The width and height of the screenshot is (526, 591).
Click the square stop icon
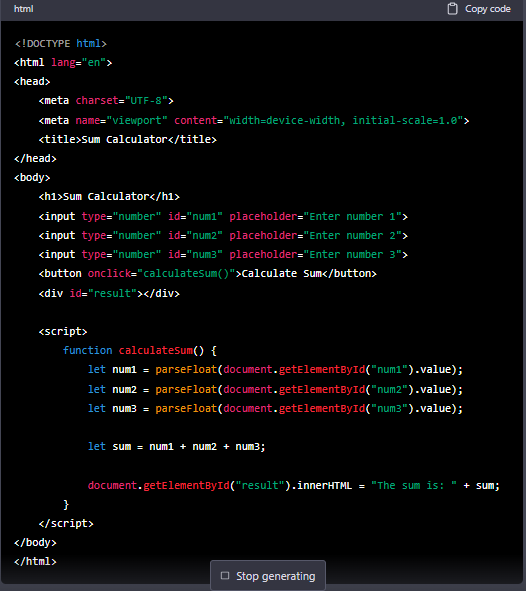(225, 576)
